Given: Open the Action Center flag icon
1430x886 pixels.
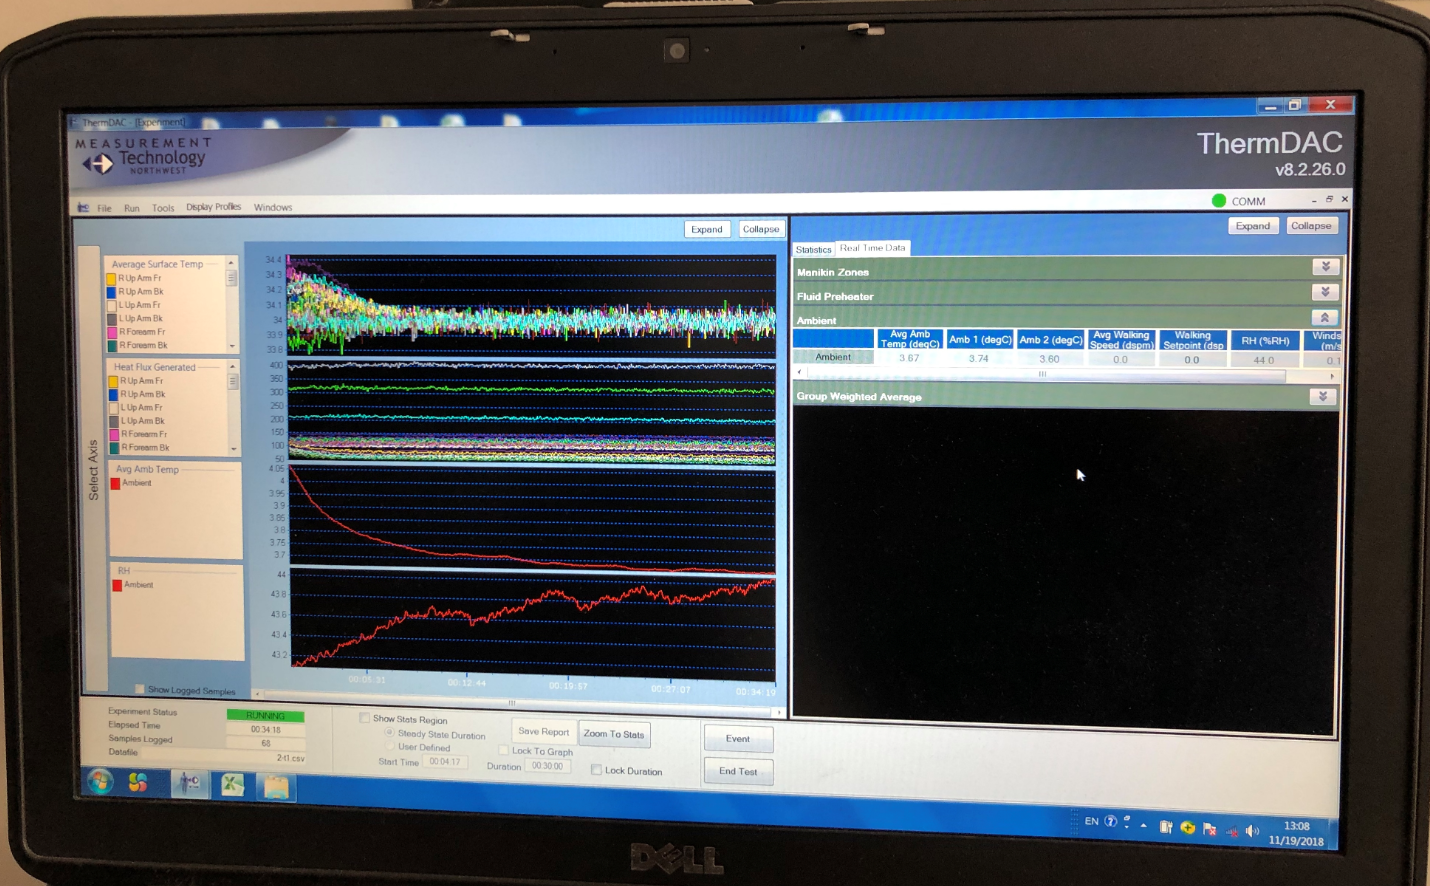Looking at the screenshot, I should tap(1210, 829).
